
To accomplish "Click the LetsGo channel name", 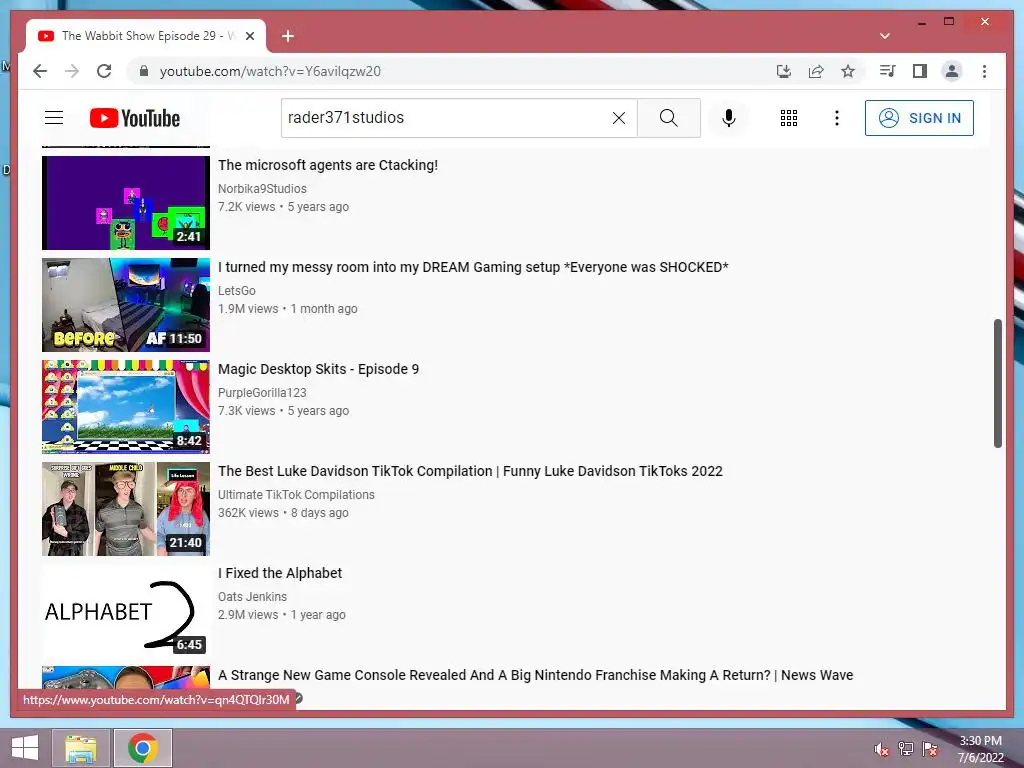I will tap(236, 291).
